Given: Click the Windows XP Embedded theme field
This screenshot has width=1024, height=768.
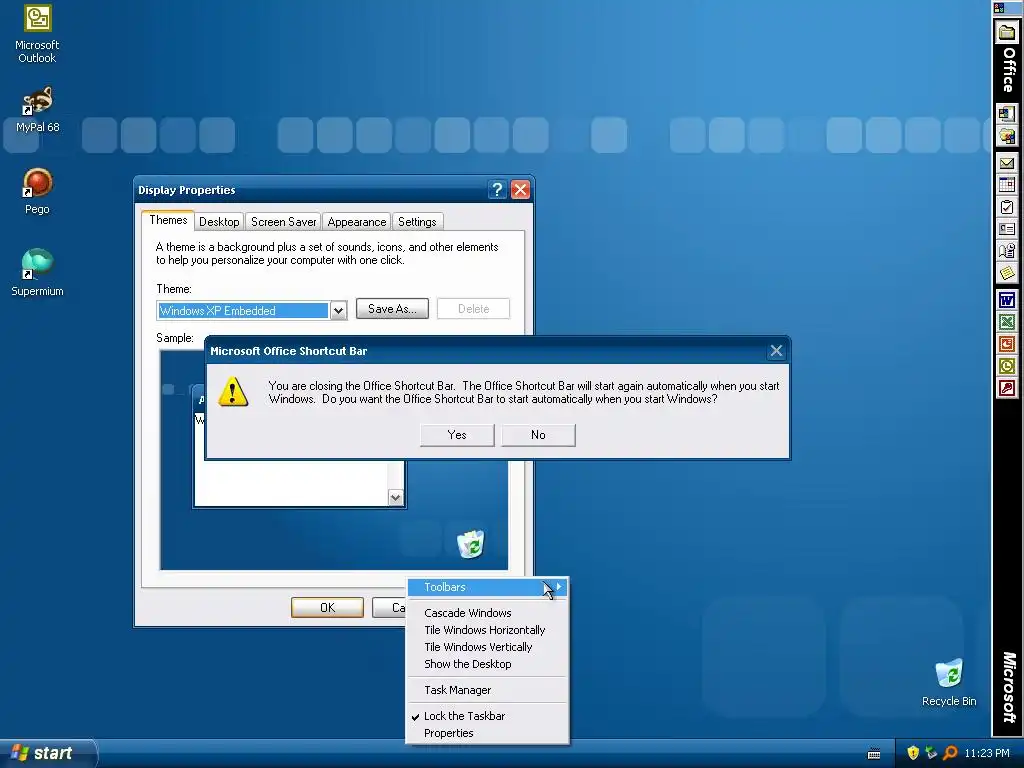Looking at the screenshot, I should (243, 311).
